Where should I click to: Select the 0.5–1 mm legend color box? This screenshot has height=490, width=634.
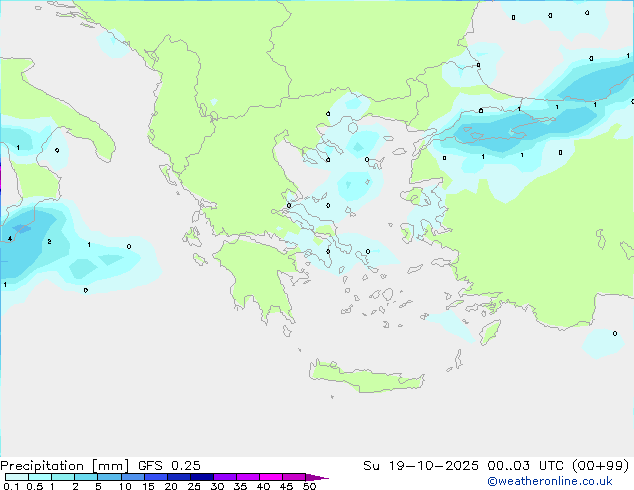40,477
